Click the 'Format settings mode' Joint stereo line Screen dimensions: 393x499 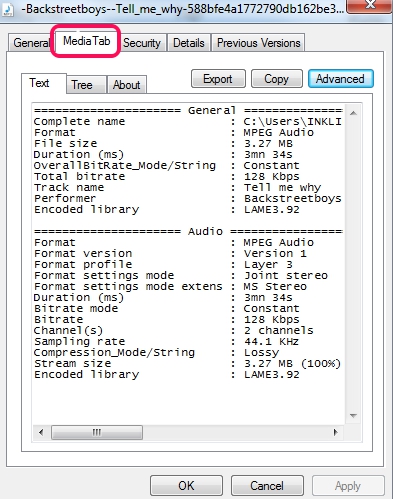point(181,275)
